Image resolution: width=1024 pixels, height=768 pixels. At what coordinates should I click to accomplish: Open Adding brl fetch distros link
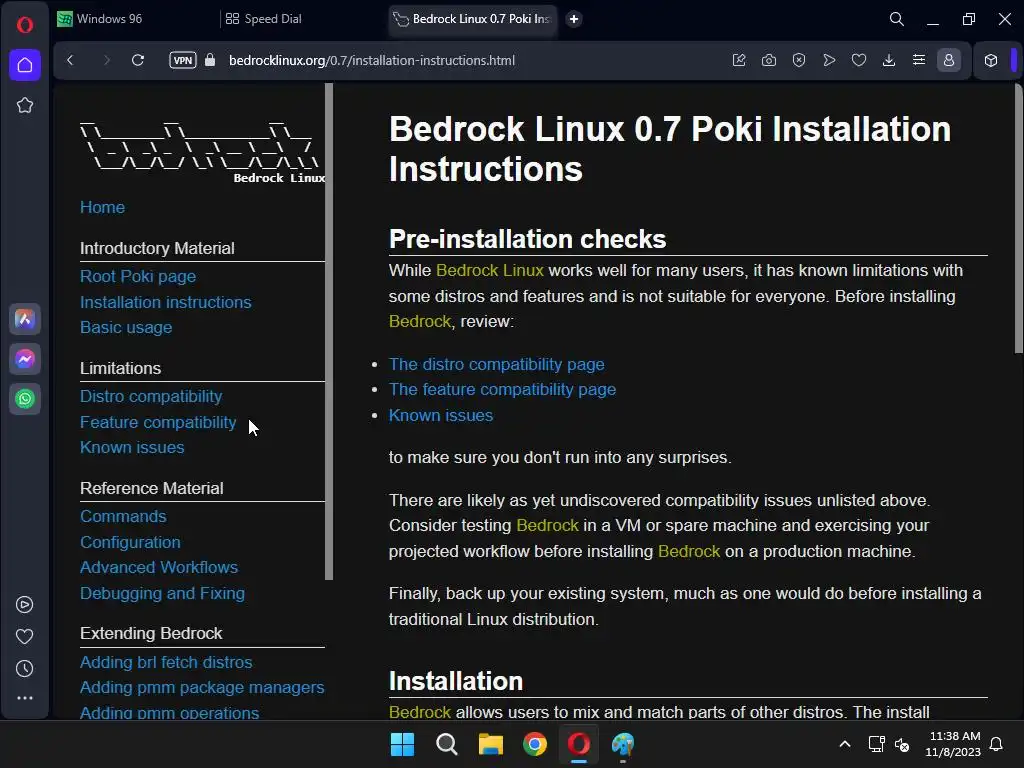pyautogui.click(x=166, y=662)
